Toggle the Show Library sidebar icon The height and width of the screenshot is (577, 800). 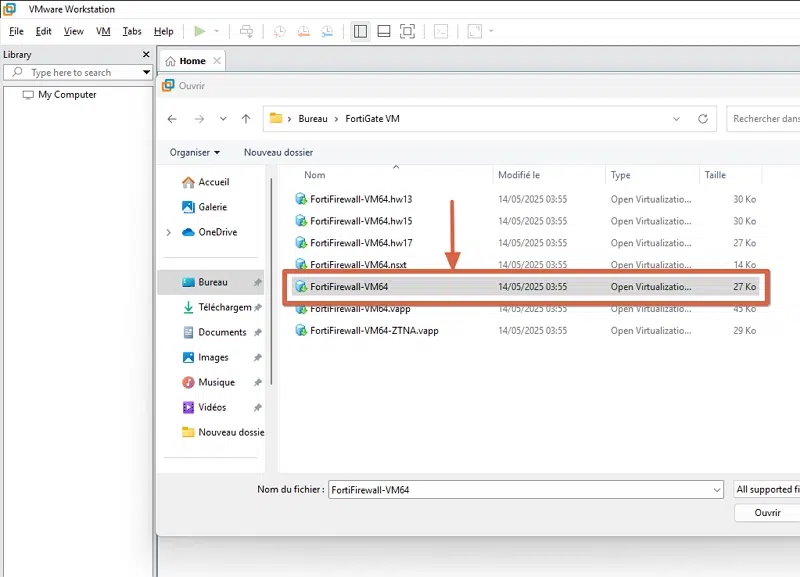pyautogui.click(x=360, y=32)
